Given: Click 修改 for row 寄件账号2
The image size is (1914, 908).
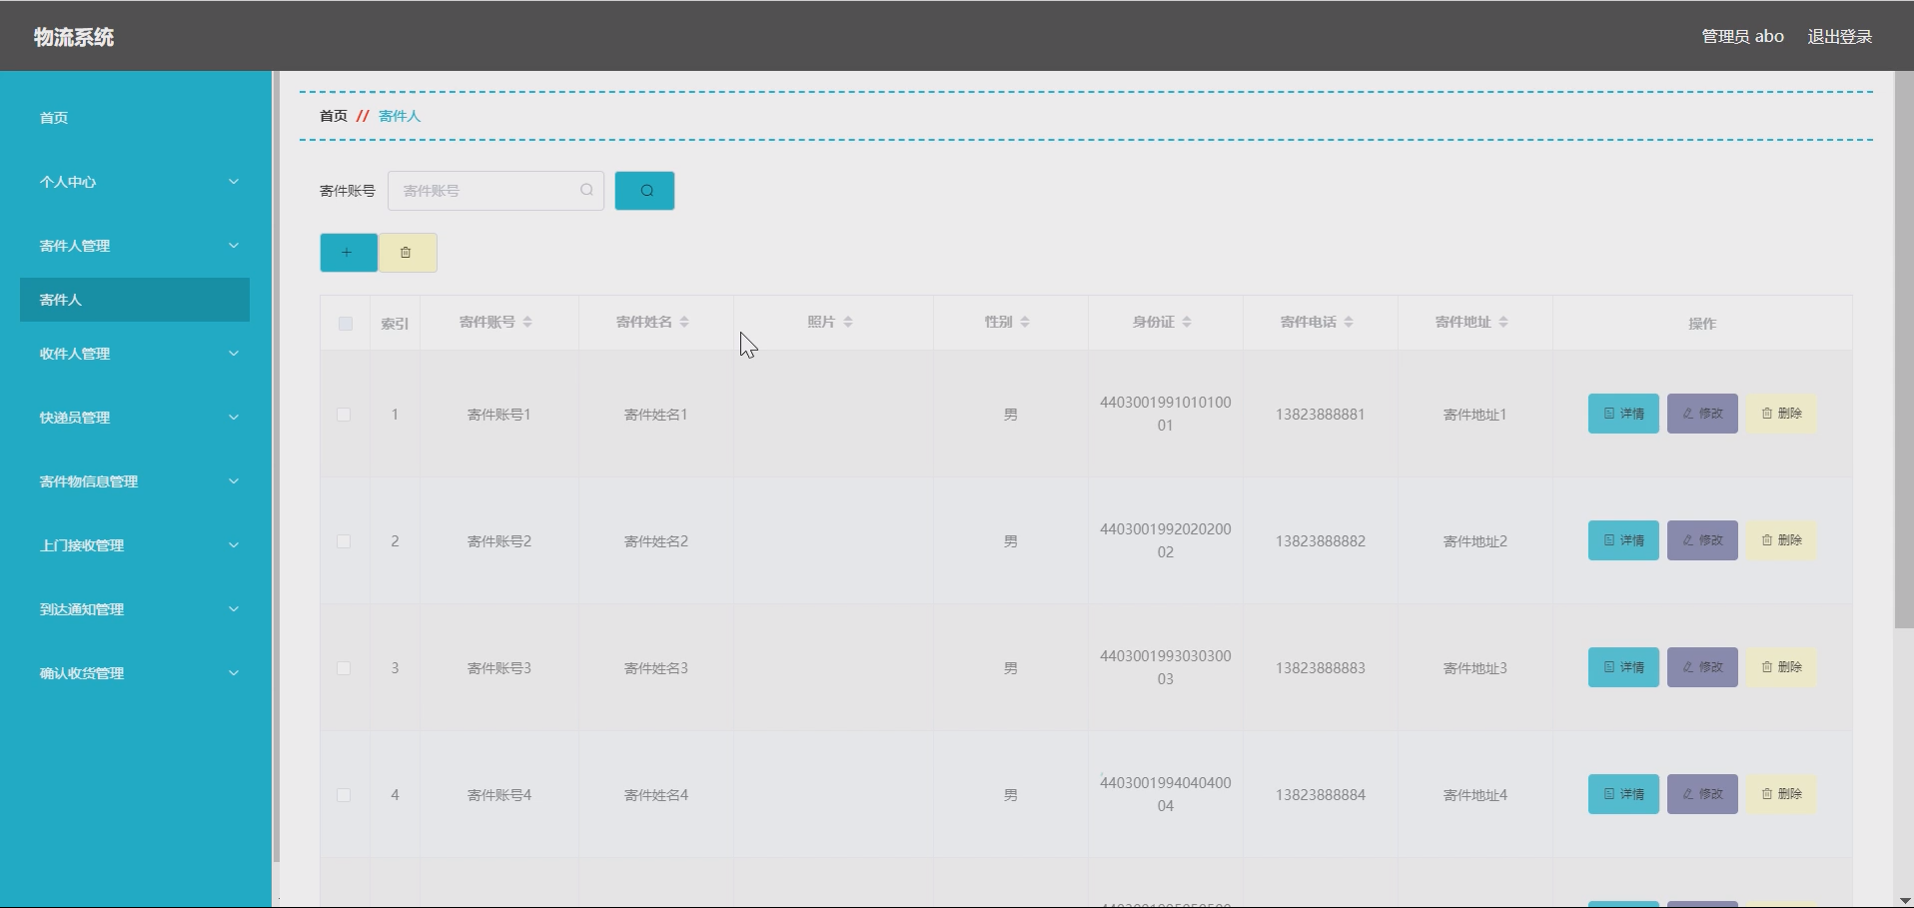Looking at the screenshot, I should [1702, 540].
